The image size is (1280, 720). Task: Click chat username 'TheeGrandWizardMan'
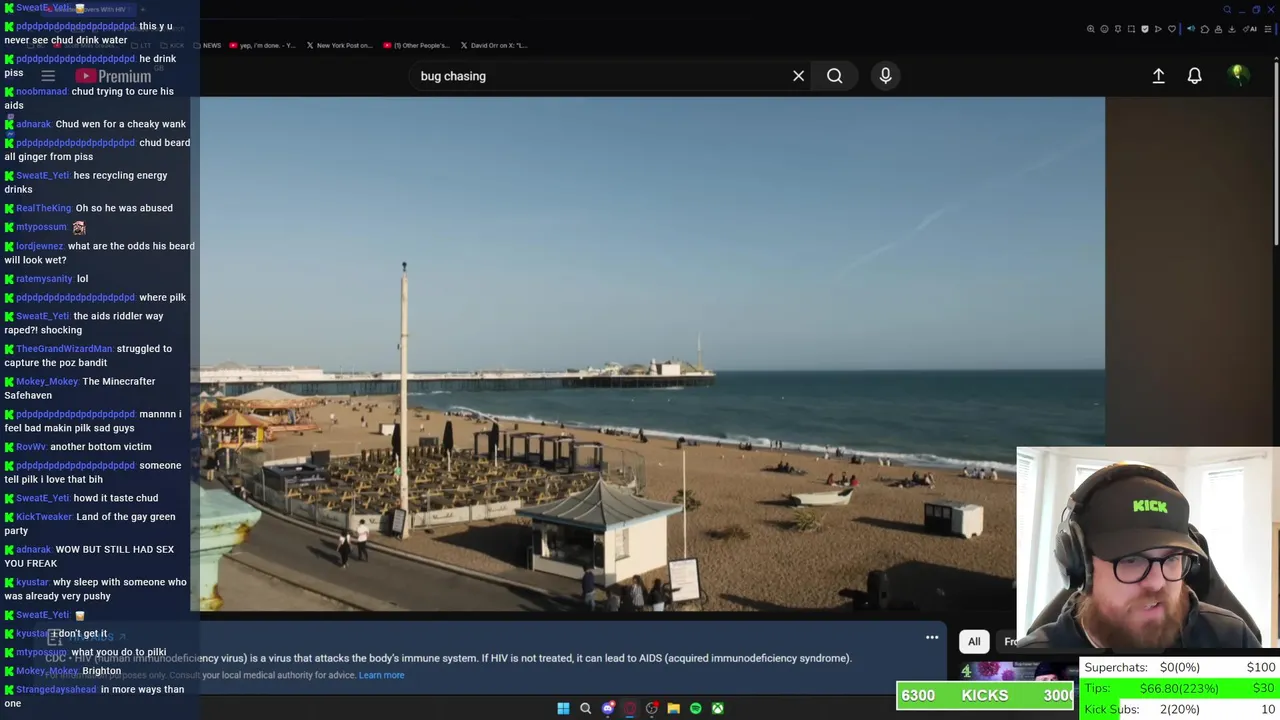coord(64,349)
